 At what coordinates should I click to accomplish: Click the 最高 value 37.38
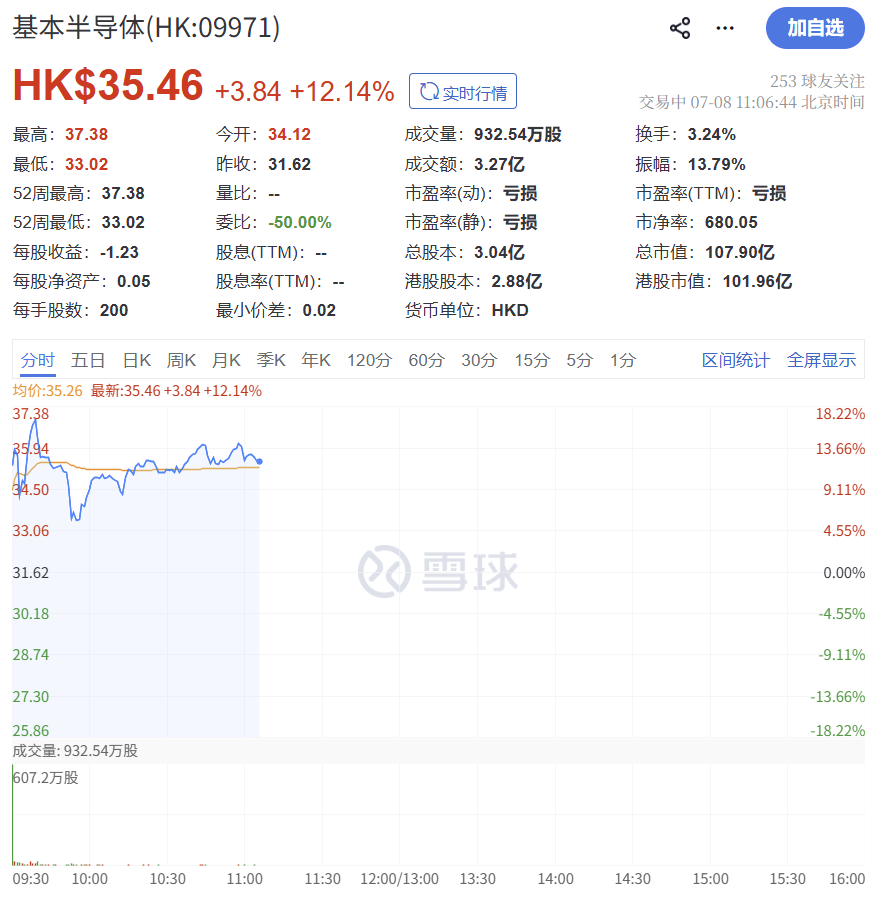point(86,135)
